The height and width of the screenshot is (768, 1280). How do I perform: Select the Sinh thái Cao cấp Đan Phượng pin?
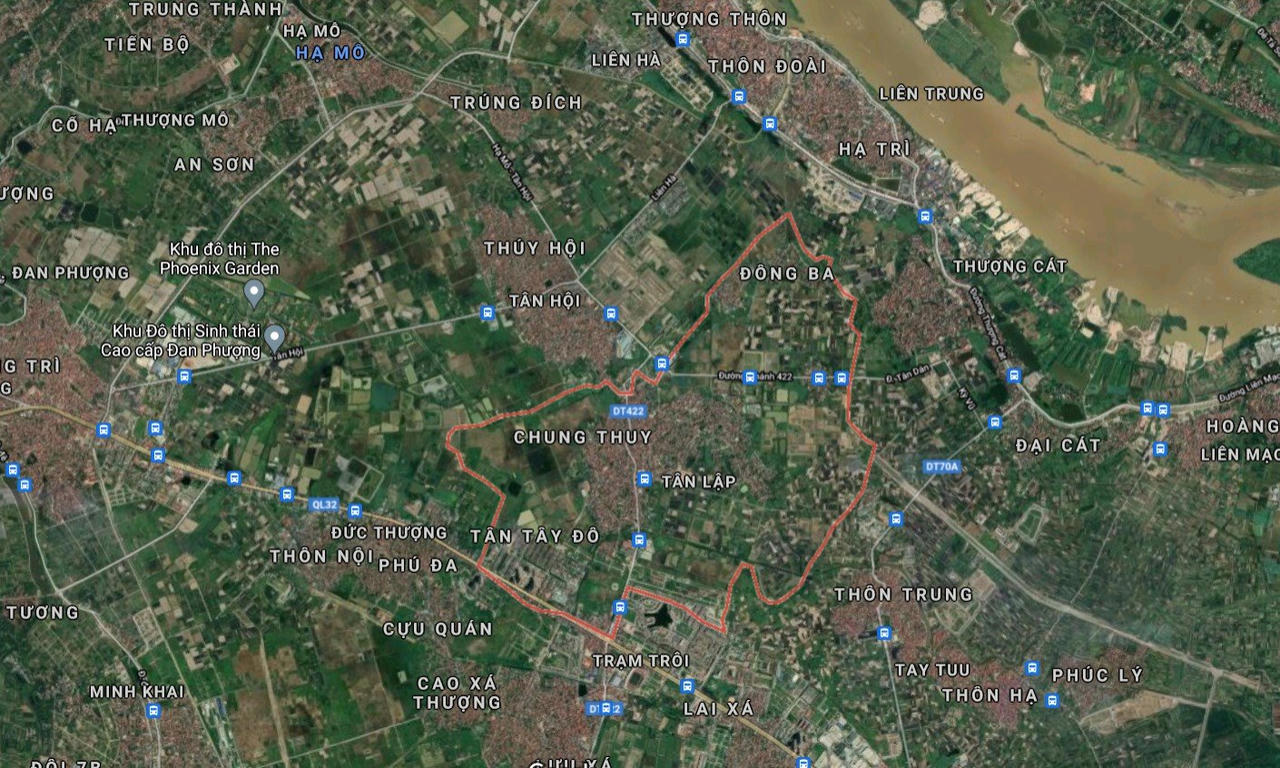pyautogui.click(x=274, y=337)
